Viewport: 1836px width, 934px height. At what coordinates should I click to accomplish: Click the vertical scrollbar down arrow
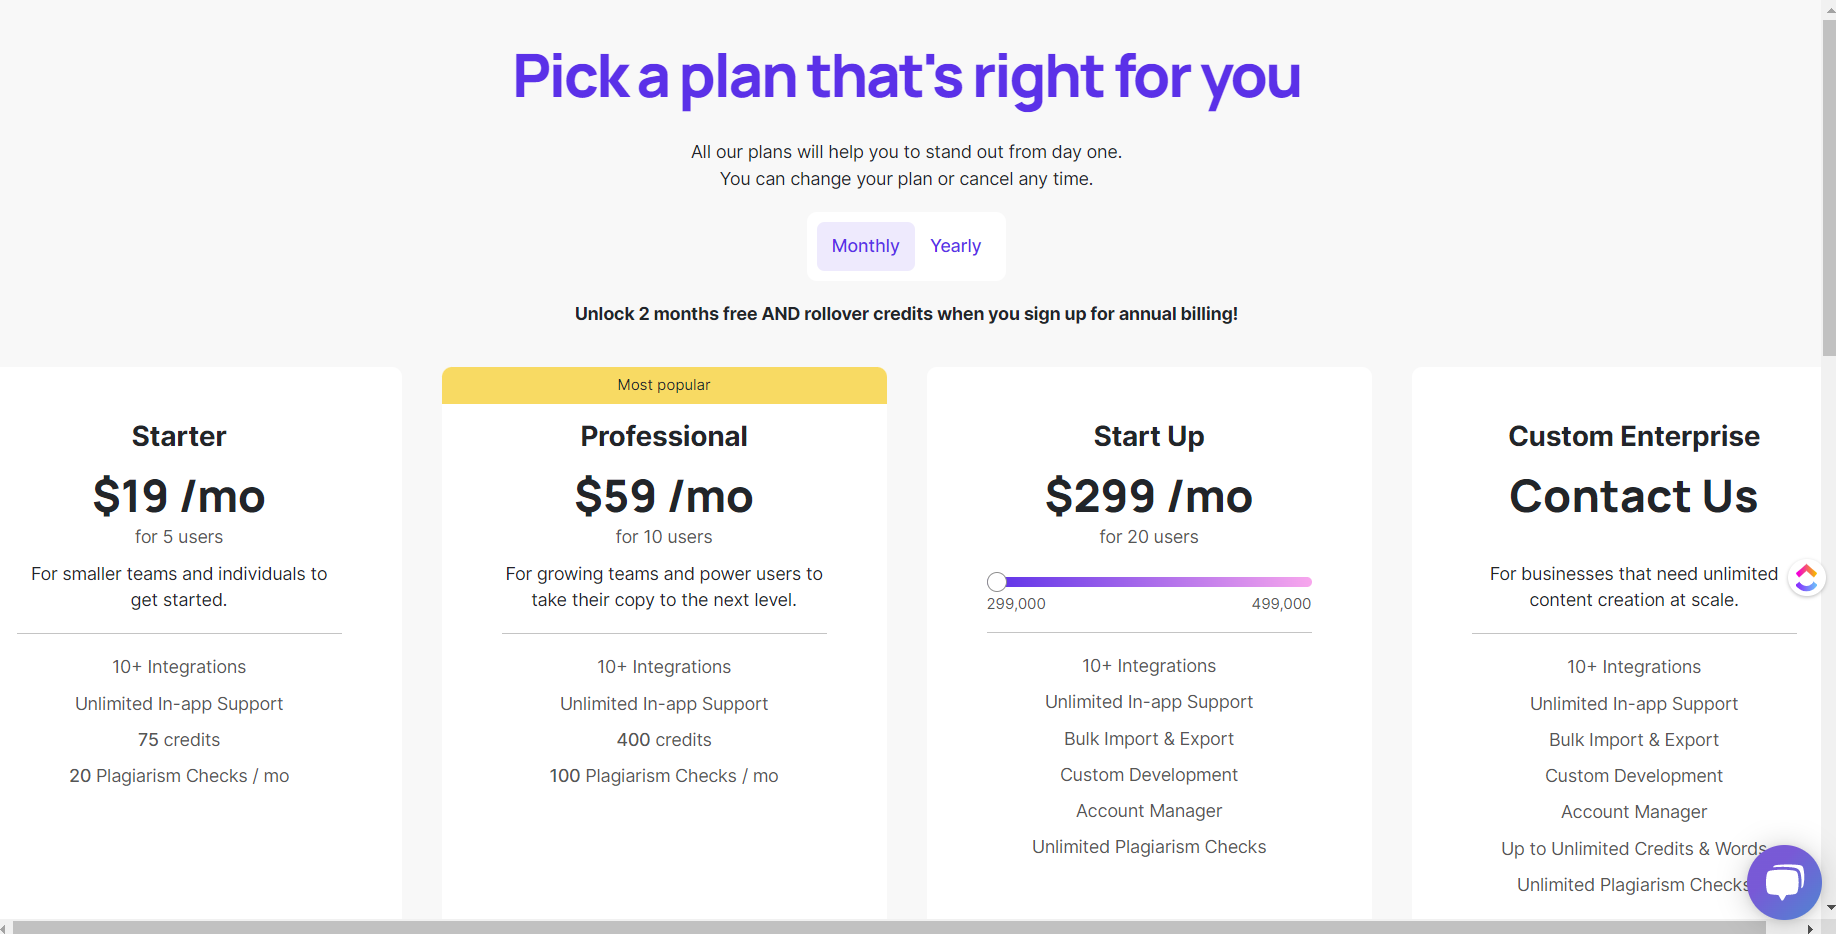click(1828, 908)
